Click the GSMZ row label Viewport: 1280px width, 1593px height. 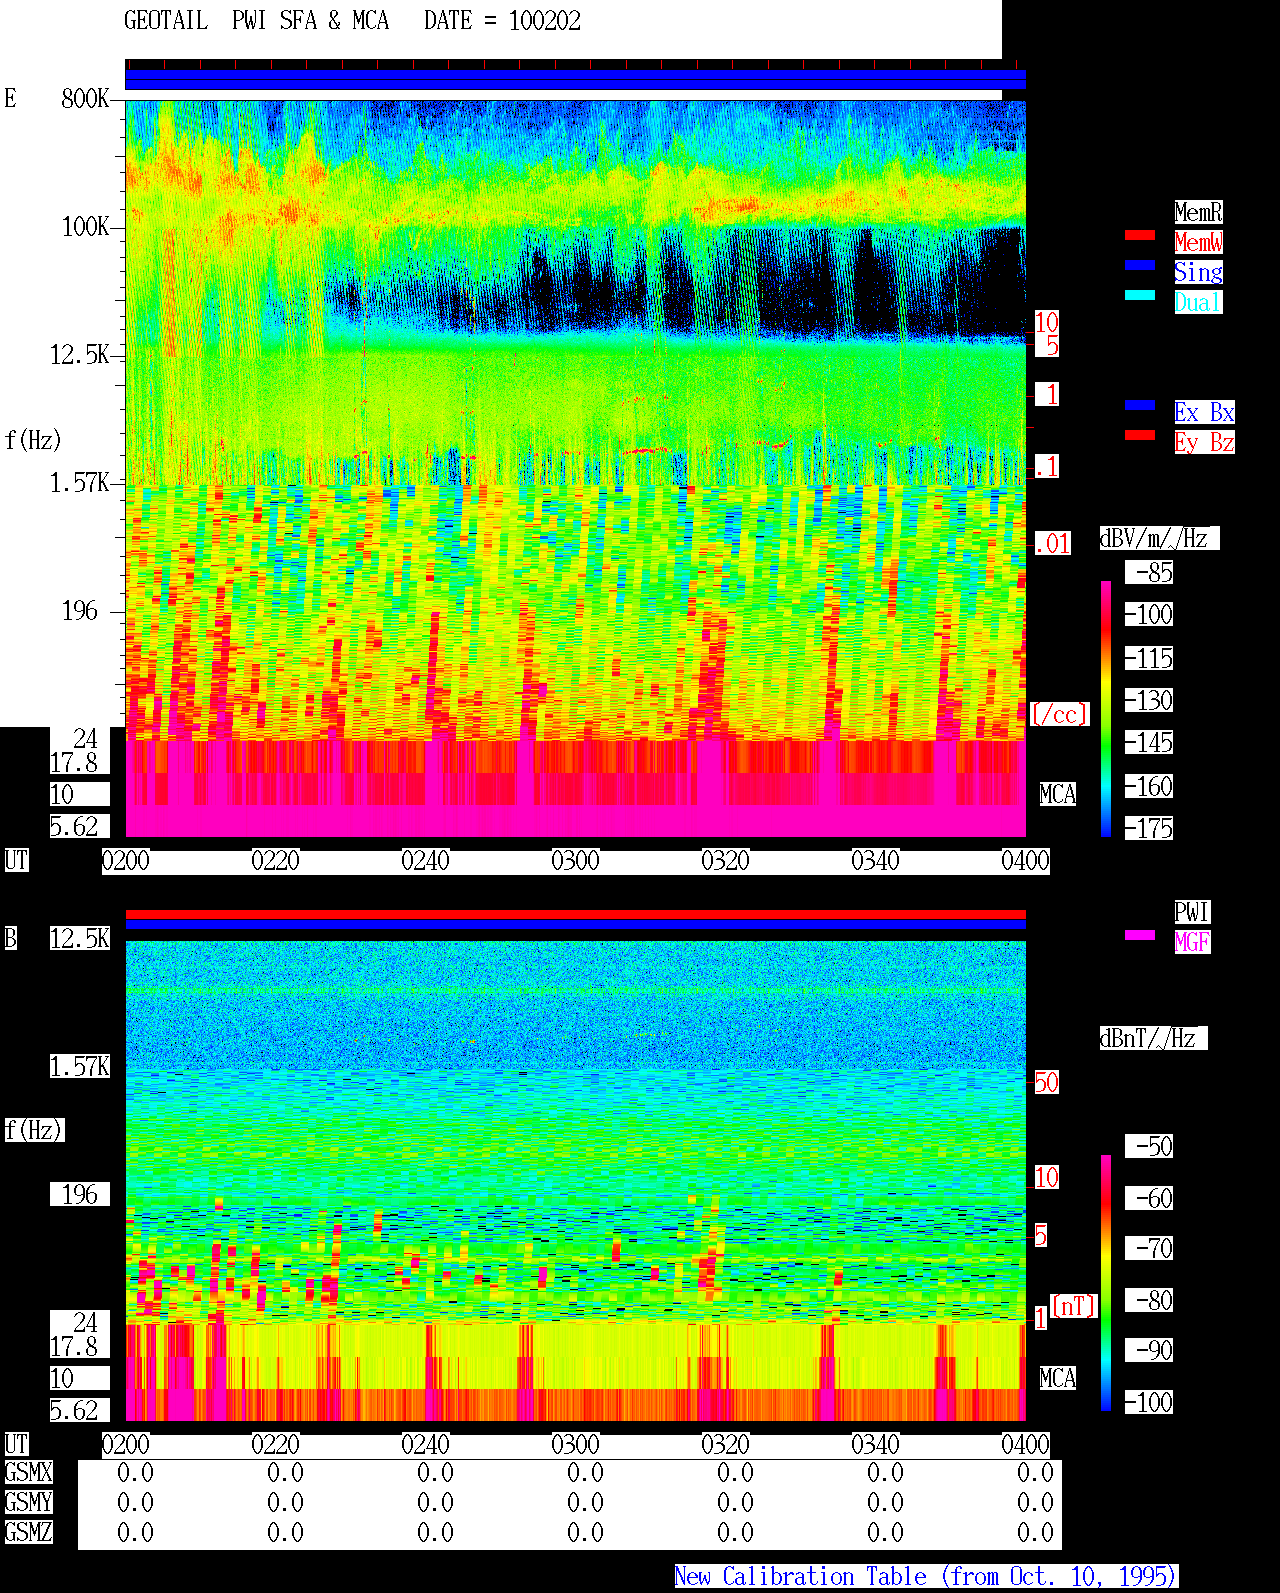tap(28, 1532)
